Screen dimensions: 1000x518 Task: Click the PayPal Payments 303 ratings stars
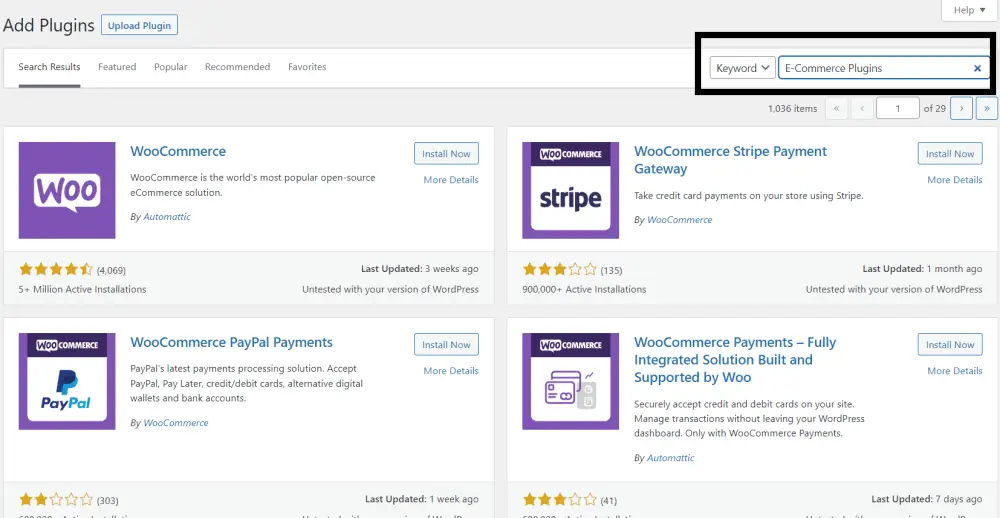pyautogui.click(x=56, y=500)
